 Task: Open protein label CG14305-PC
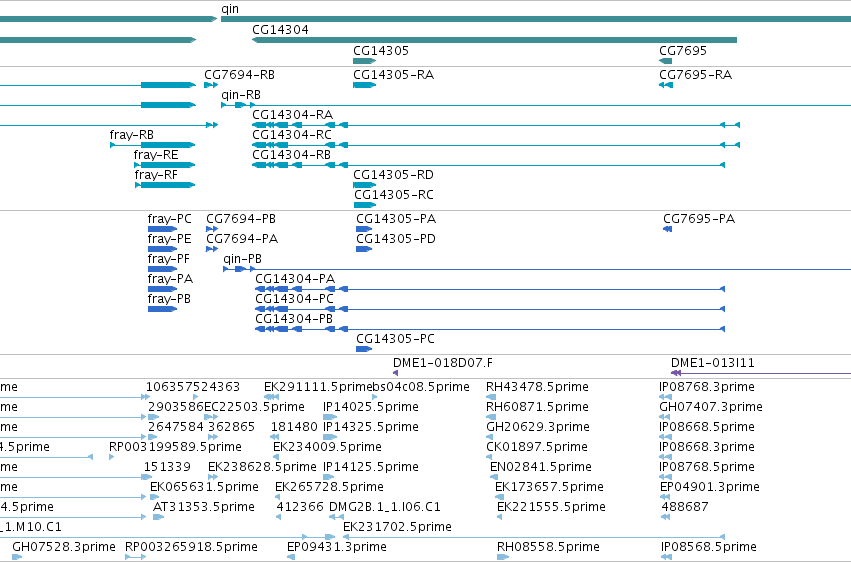(396, 339)
